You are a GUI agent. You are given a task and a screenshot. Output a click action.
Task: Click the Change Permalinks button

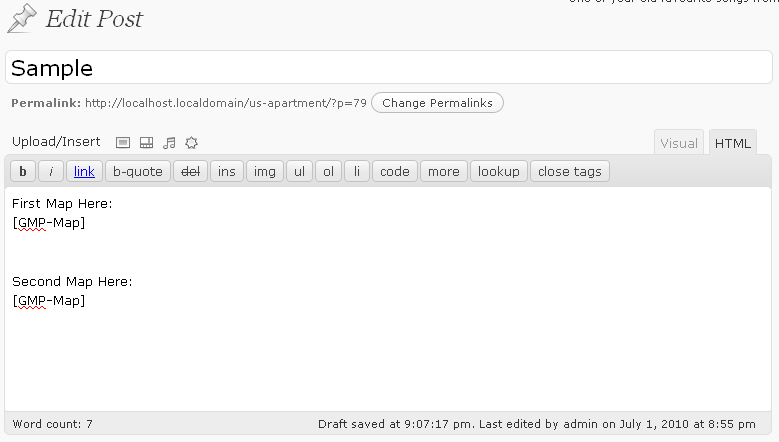[437, 103]
